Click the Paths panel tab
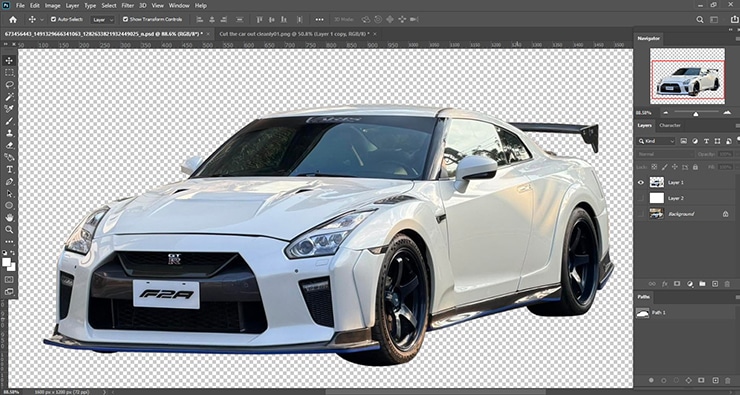Screen dimensions: 740x395 click(643, 297)
